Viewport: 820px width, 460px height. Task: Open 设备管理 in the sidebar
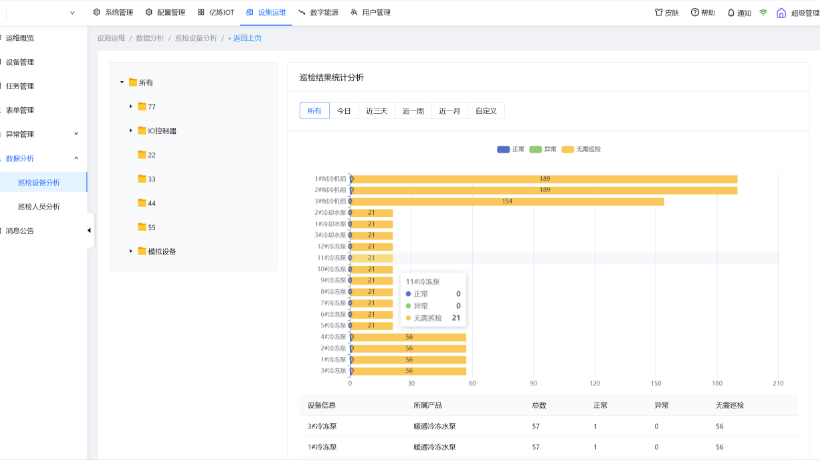[x=20, y=62]
